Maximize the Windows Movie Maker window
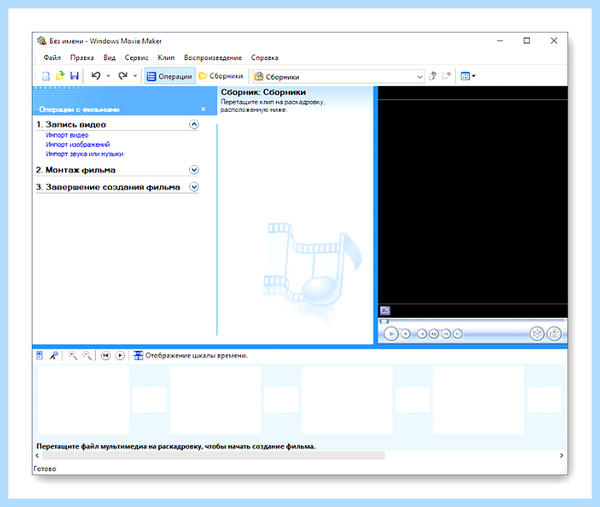Viewport: 600px width, 507px height. coord(527,41)
